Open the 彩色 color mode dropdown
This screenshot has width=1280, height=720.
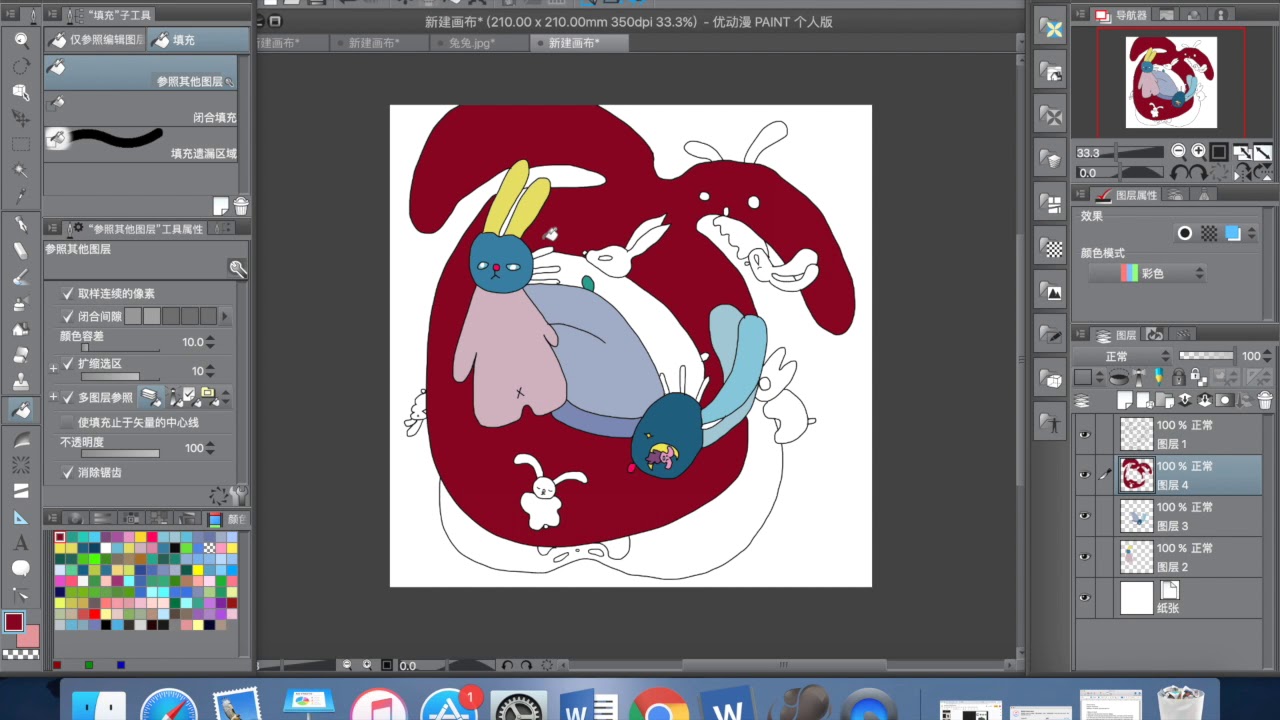[x=1147, y=273]
